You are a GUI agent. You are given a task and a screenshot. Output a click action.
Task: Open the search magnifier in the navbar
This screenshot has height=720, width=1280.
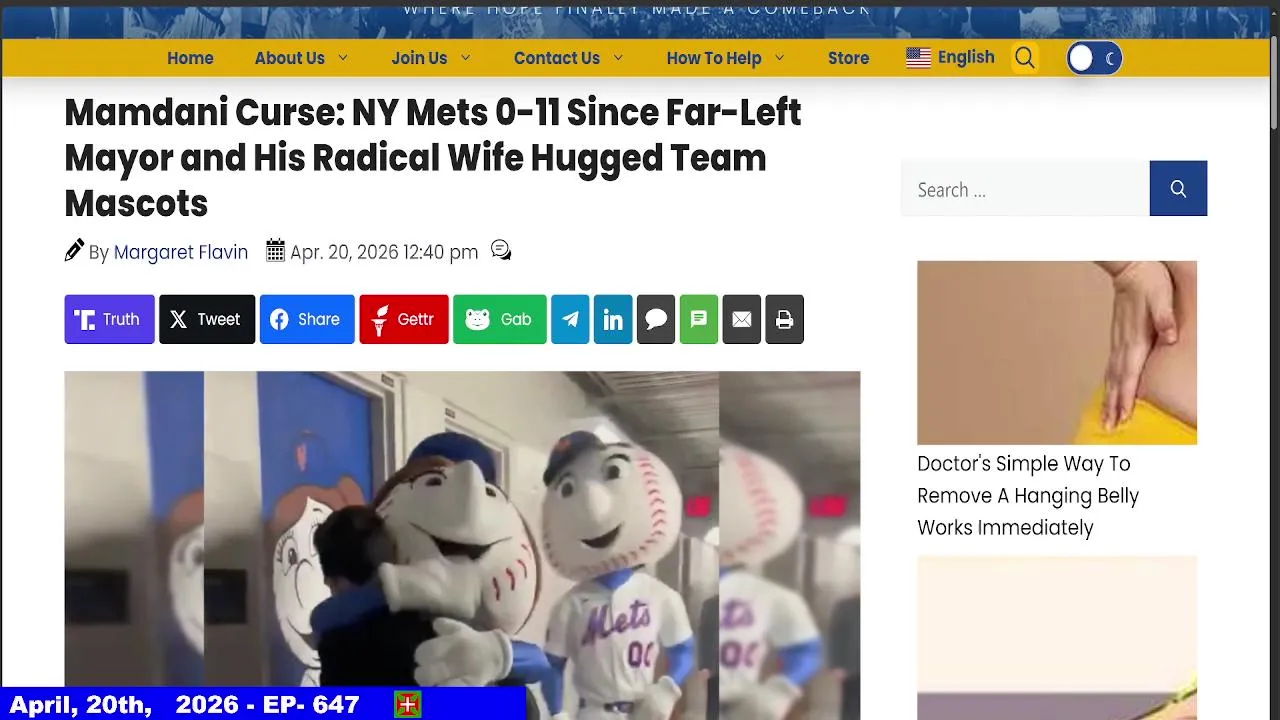pyautogui.click(x=1025, y=58)
